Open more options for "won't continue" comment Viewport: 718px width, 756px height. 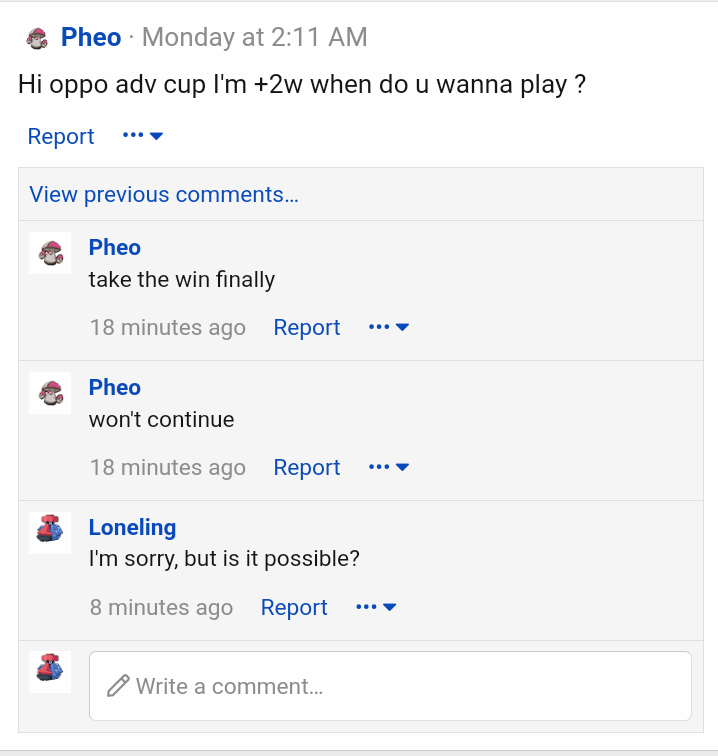click(x=389, y=467)
